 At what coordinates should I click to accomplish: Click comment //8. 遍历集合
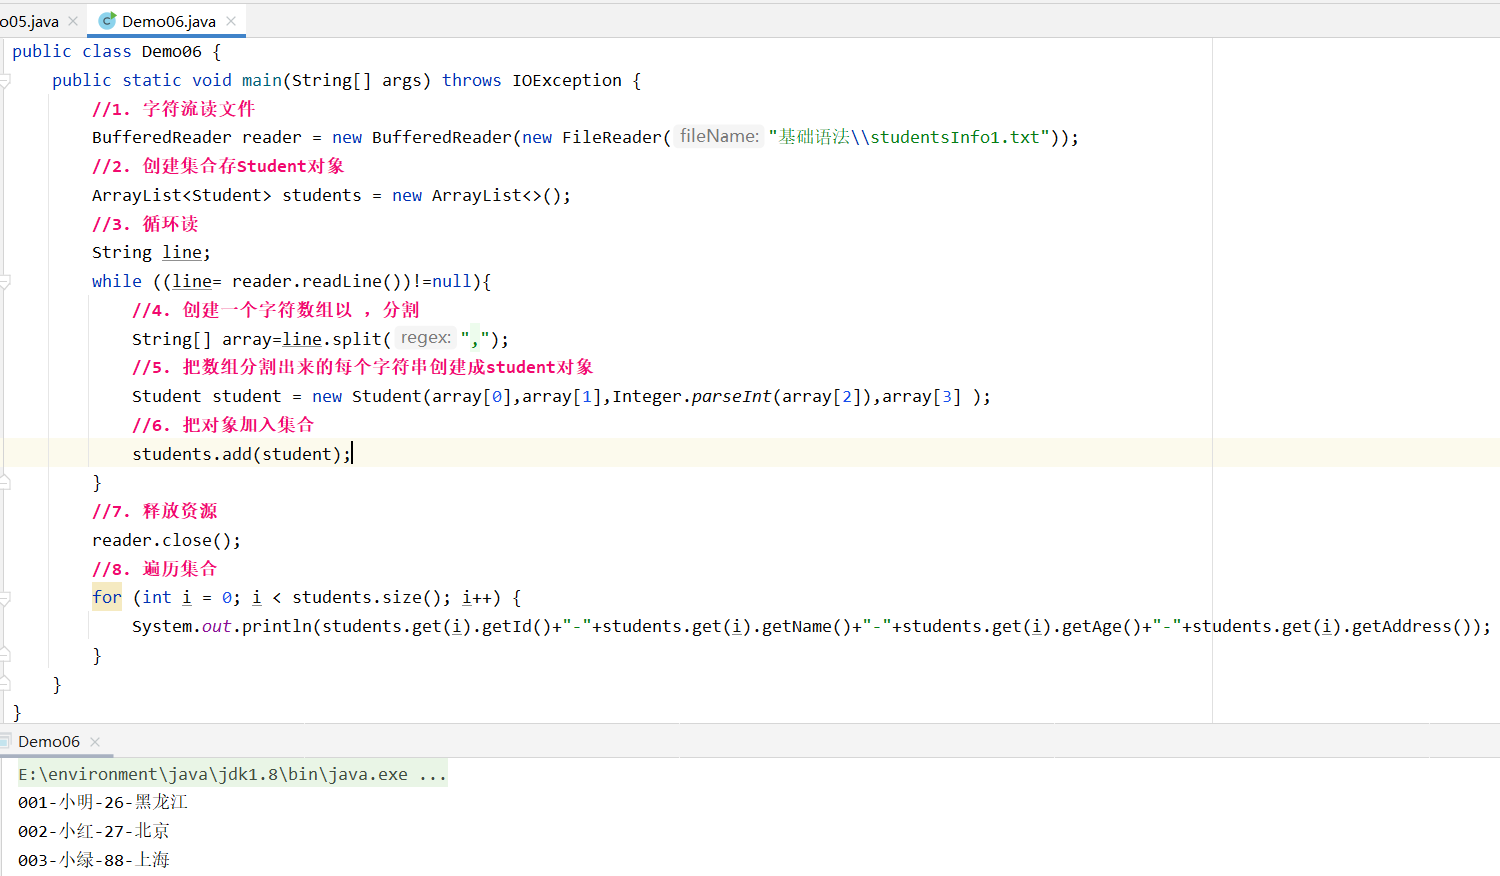(x=154, y=569)
